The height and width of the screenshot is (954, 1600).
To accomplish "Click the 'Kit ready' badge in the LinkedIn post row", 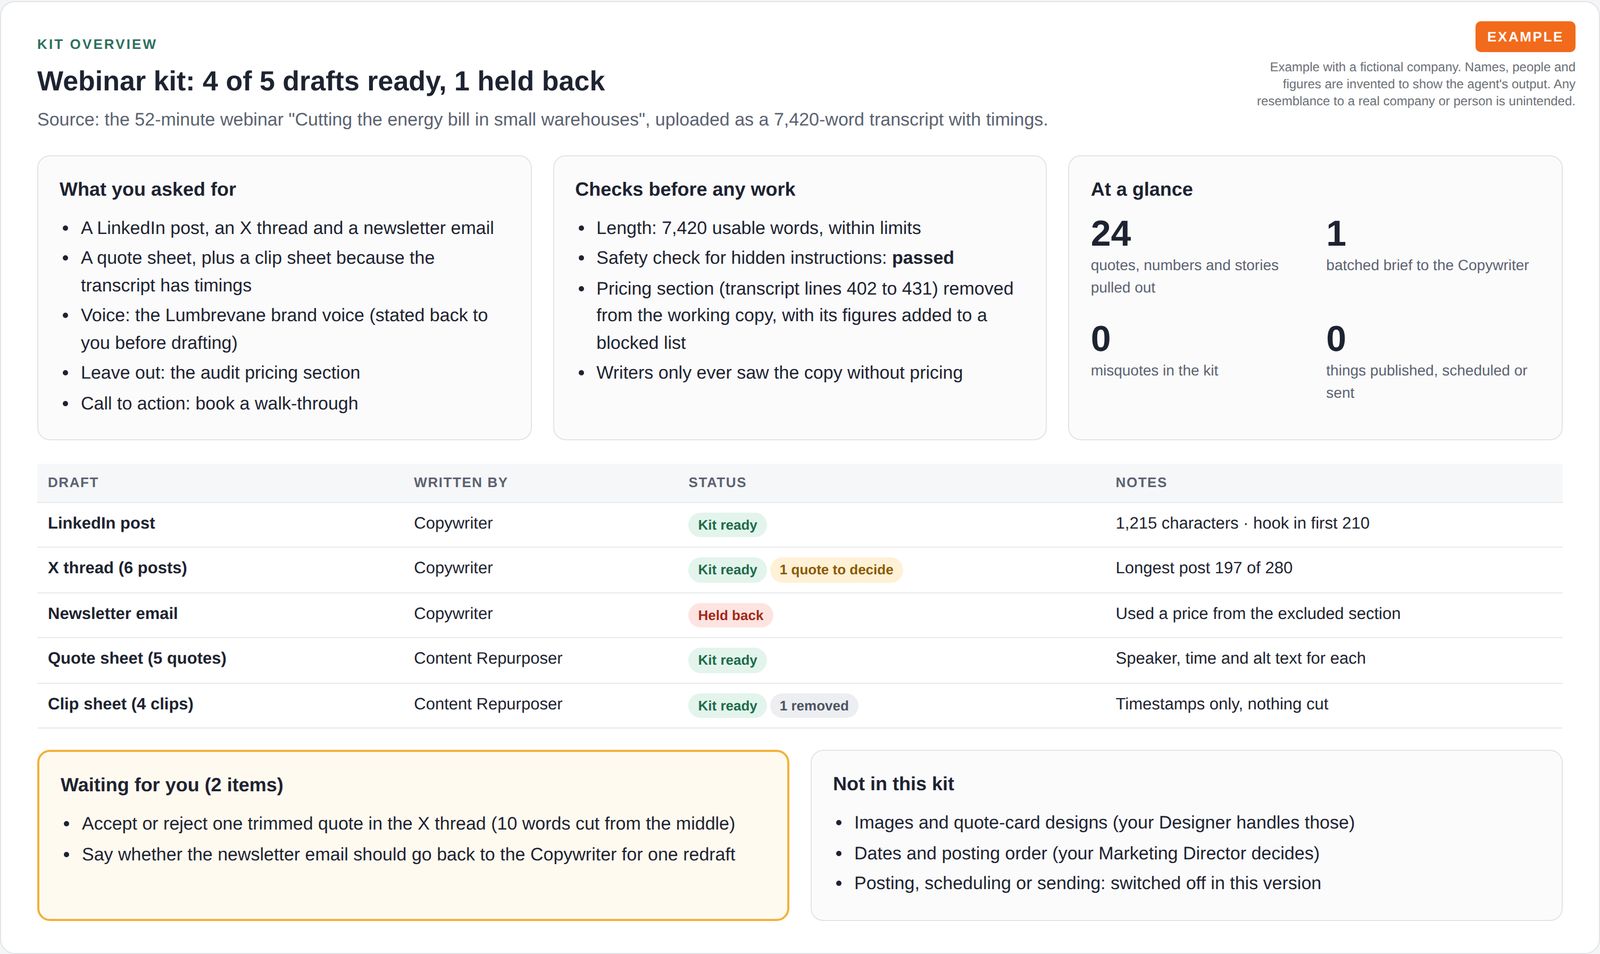I will click(x=727, y=525).
